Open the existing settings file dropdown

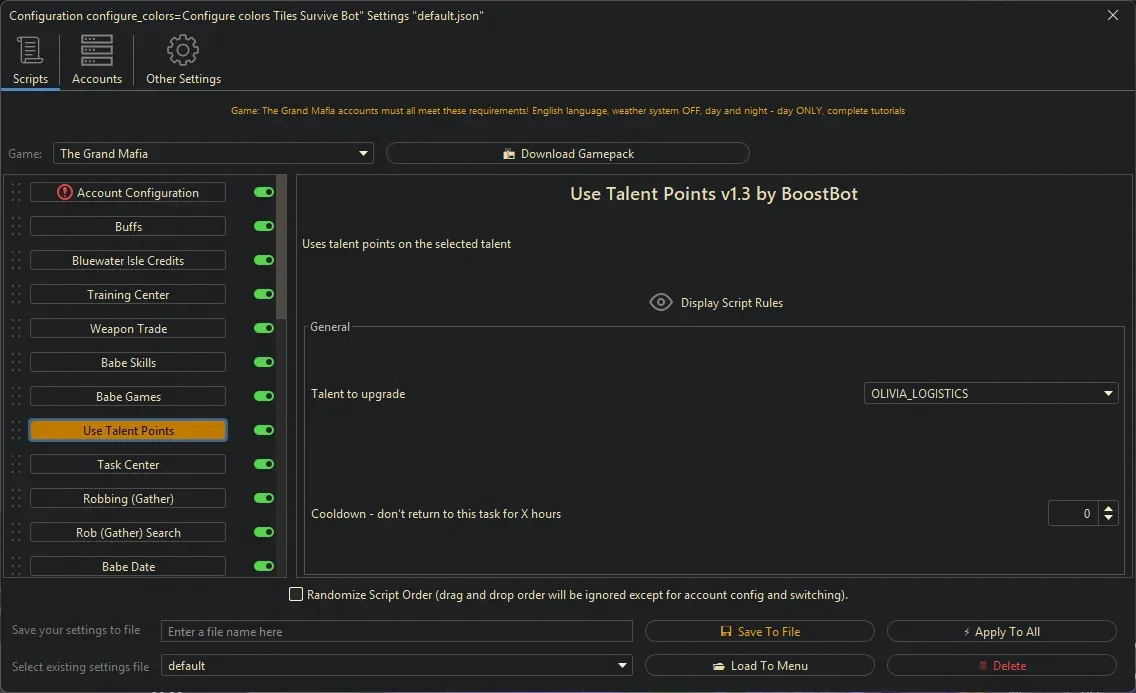click(x=396, y=665)
